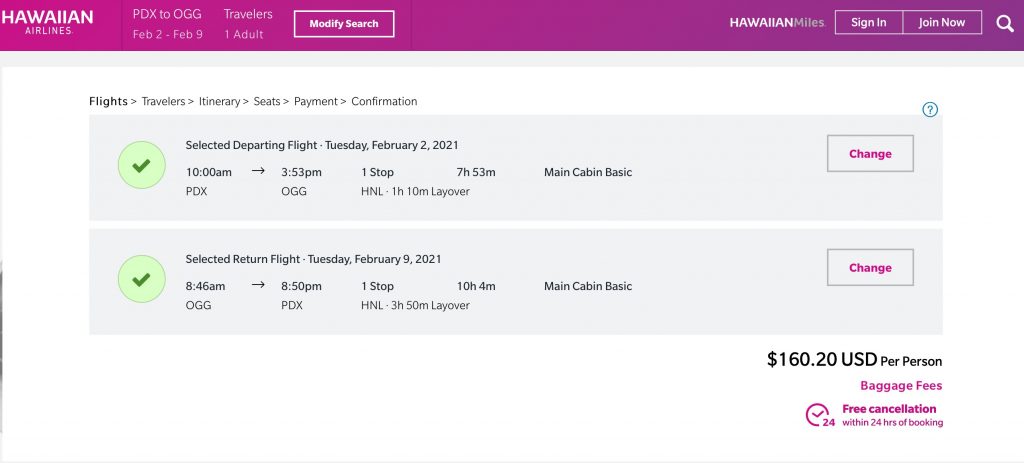Click the departing flight green checkmark
Viewport: 1024px width, 463px height.
pos(141,166)
